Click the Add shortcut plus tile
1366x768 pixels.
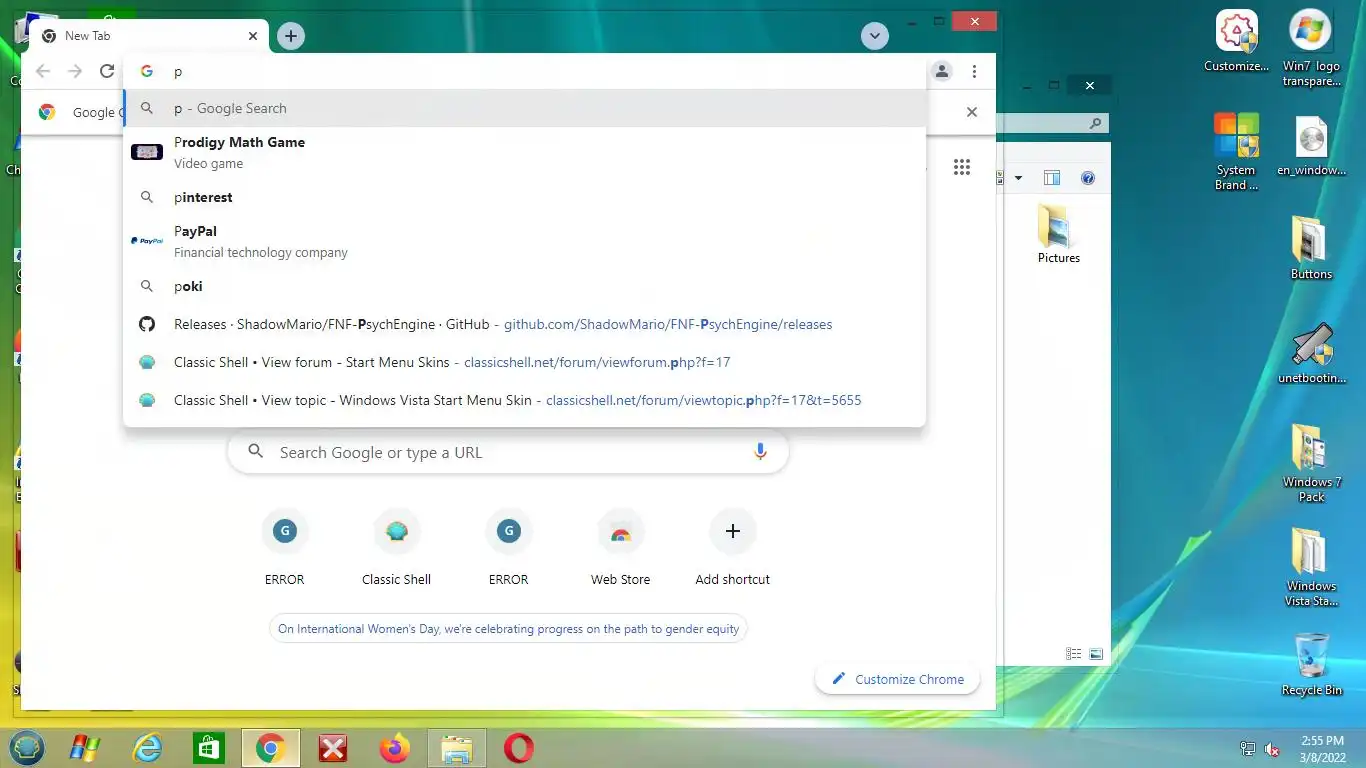click(733, 547)
